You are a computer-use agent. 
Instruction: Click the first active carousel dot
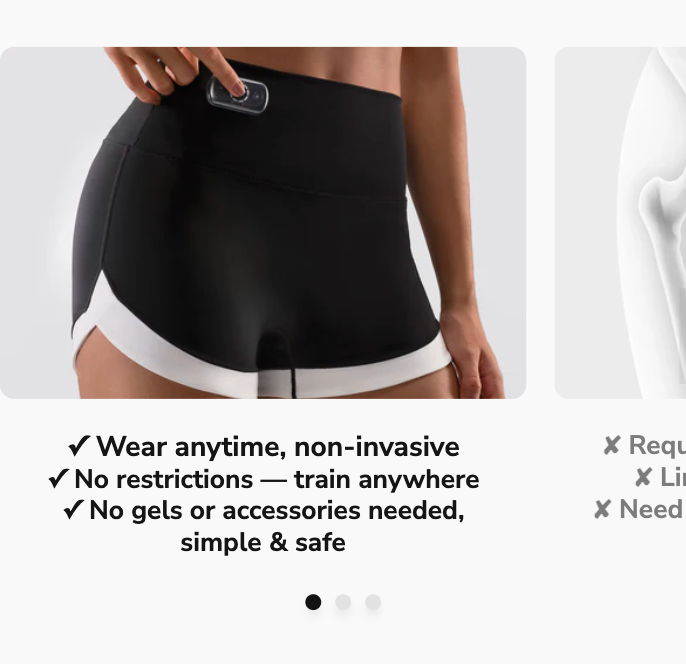313,602
